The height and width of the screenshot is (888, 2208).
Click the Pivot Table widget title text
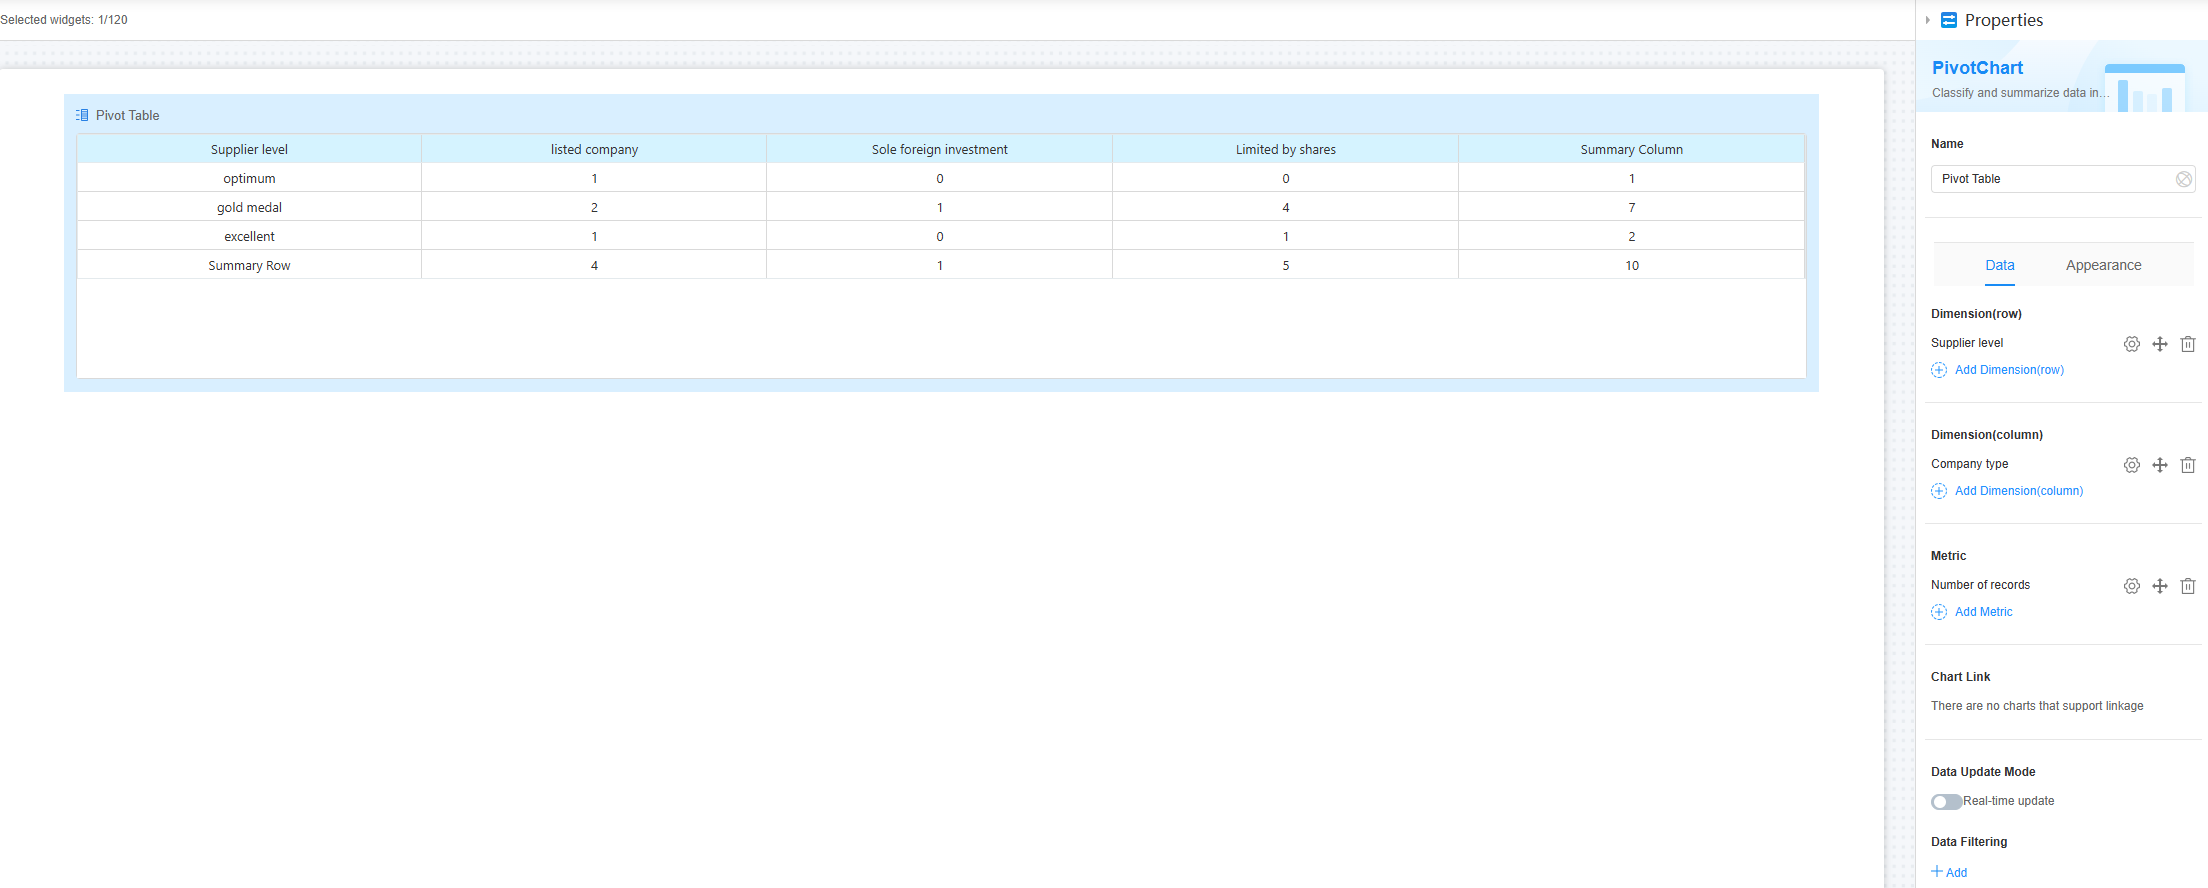coord(127,115)
